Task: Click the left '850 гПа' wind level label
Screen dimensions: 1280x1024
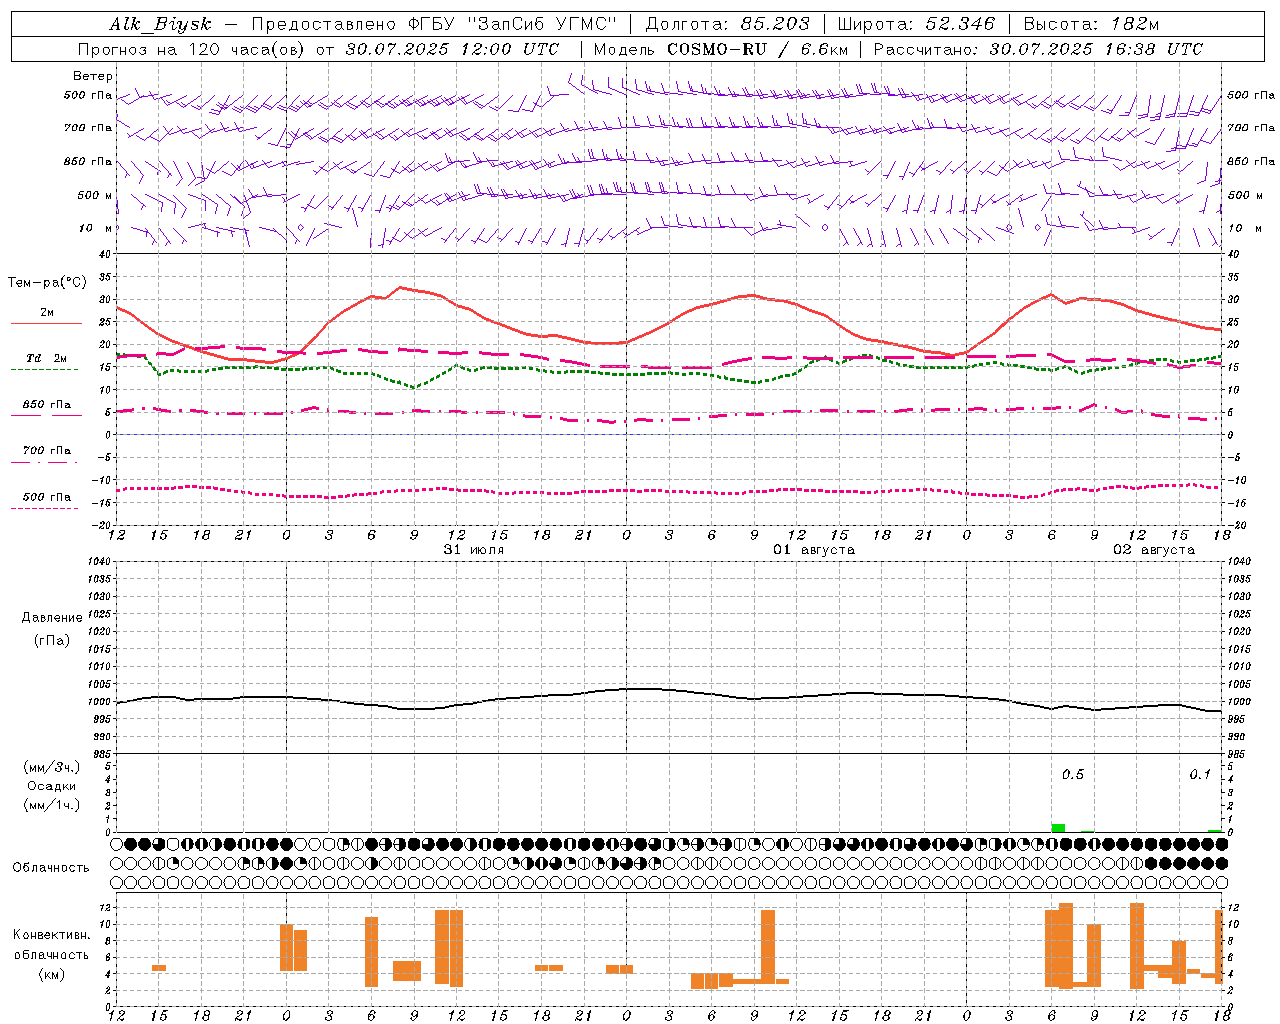Action: (88, 161)
